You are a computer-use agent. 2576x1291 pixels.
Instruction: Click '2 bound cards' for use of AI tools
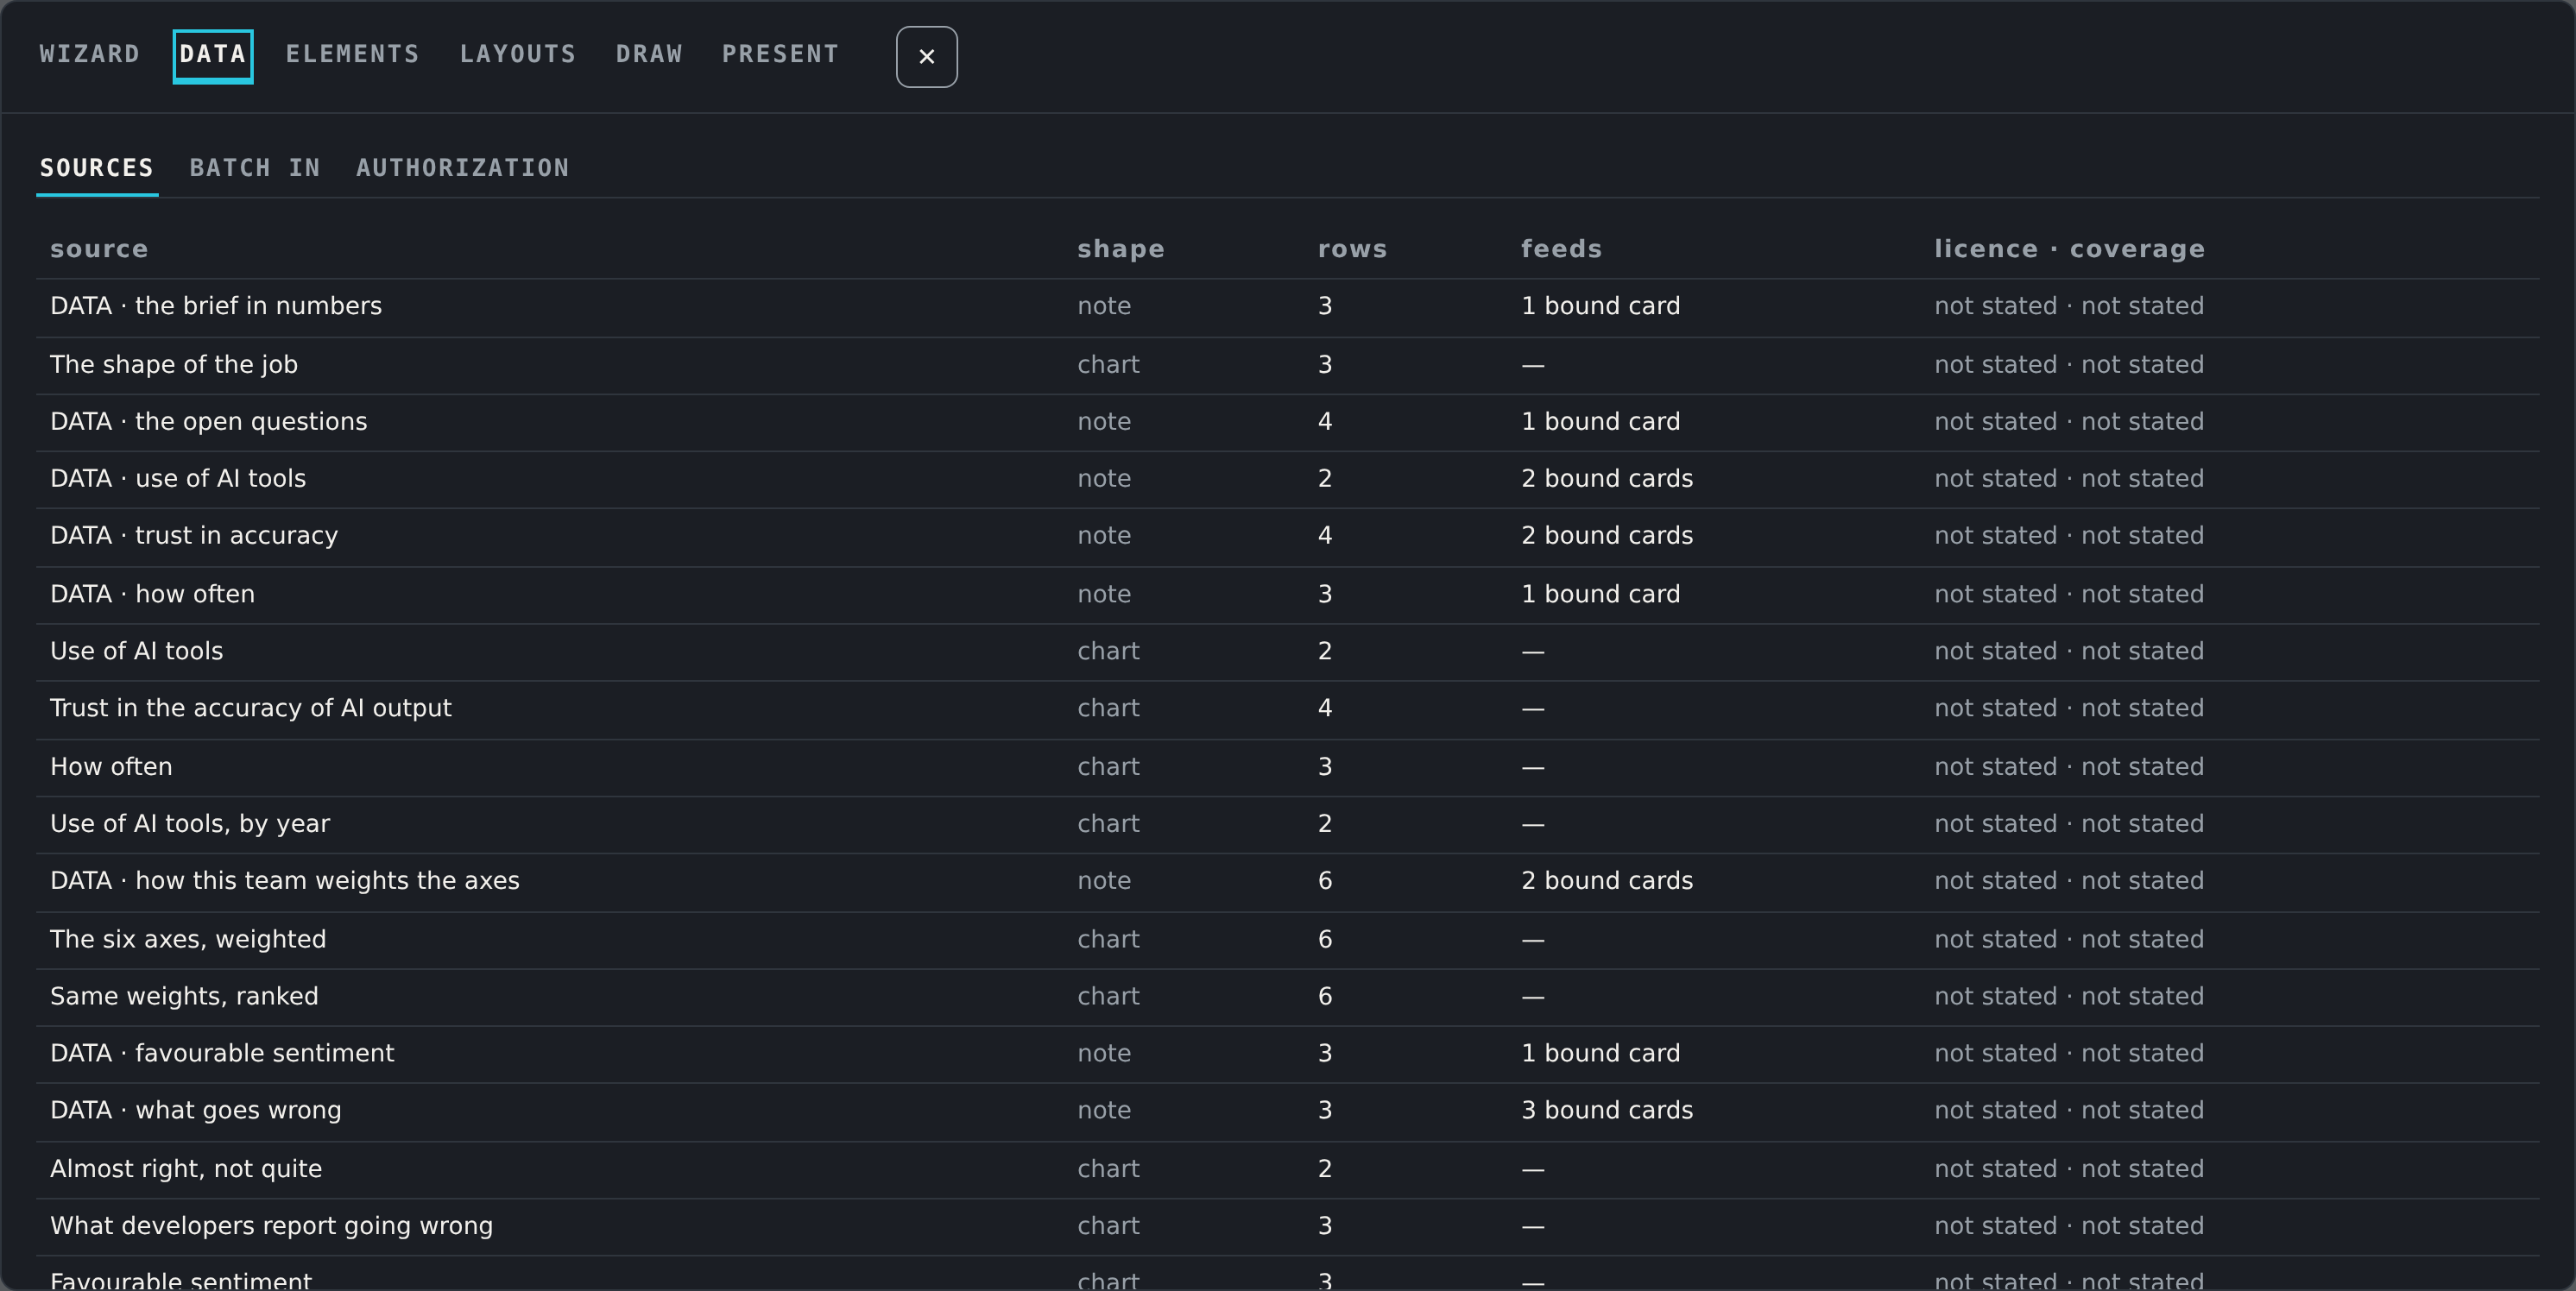pos(1607,479)
